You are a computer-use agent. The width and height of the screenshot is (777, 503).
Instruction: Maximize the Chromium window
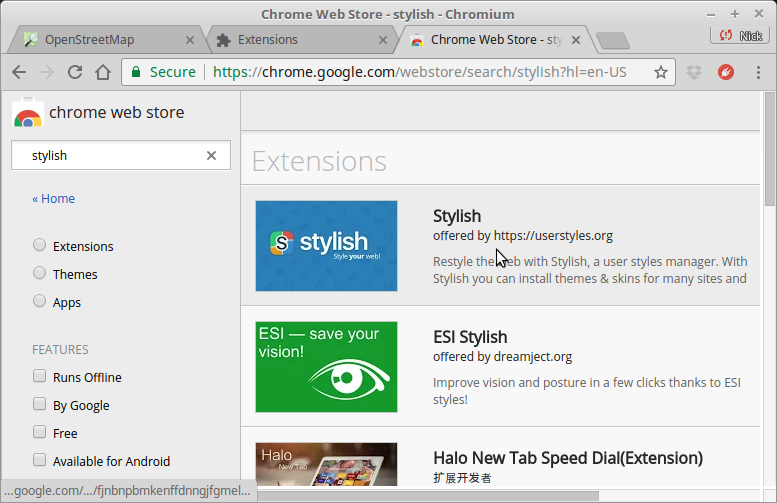point(735,14)
